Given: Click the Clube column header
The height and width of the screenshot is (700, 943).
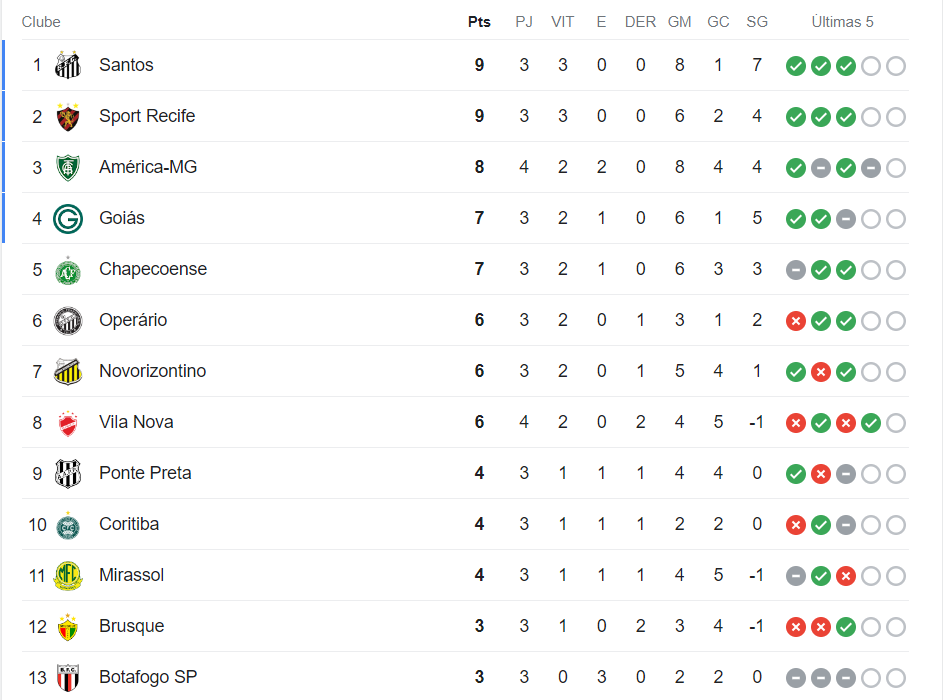Looking at the screenshot, I should tap(41, 22).
